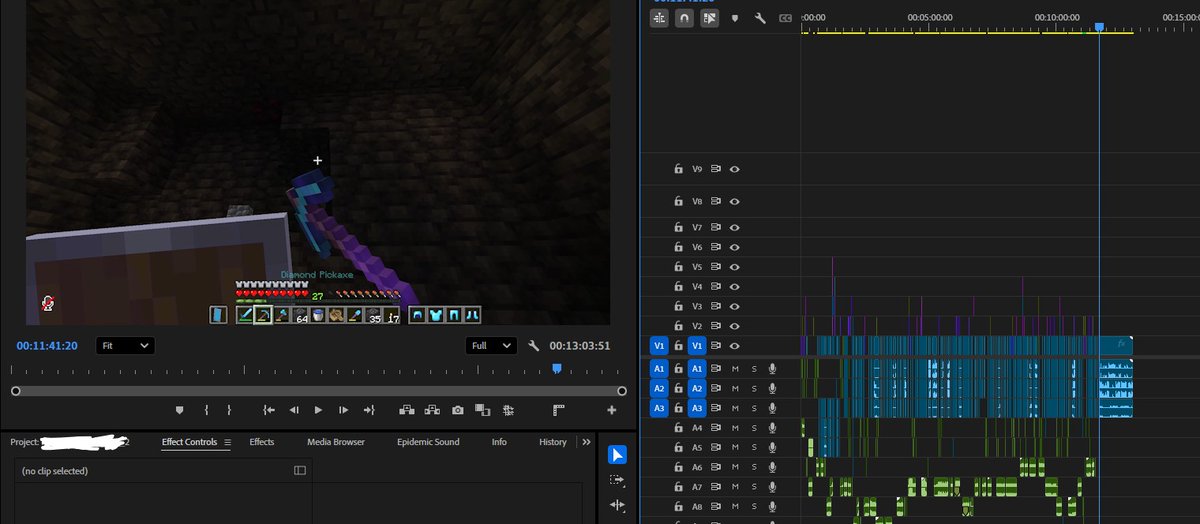This screenshot has height=524, width=1200.
Task: Open the Button Editor plus icon
Action: [611, 410]
